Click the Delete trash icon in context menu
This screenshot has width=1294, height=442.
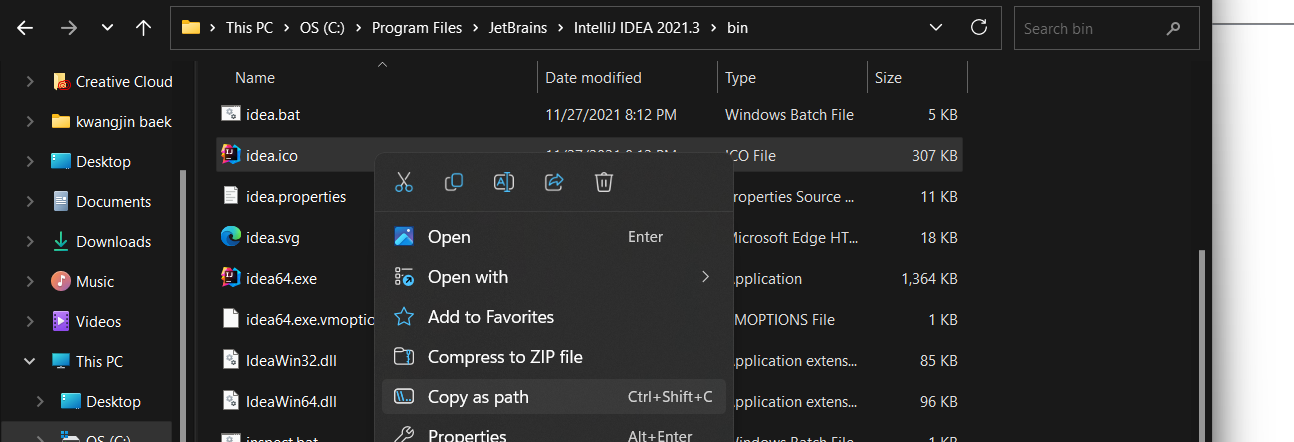coord(604,182)
